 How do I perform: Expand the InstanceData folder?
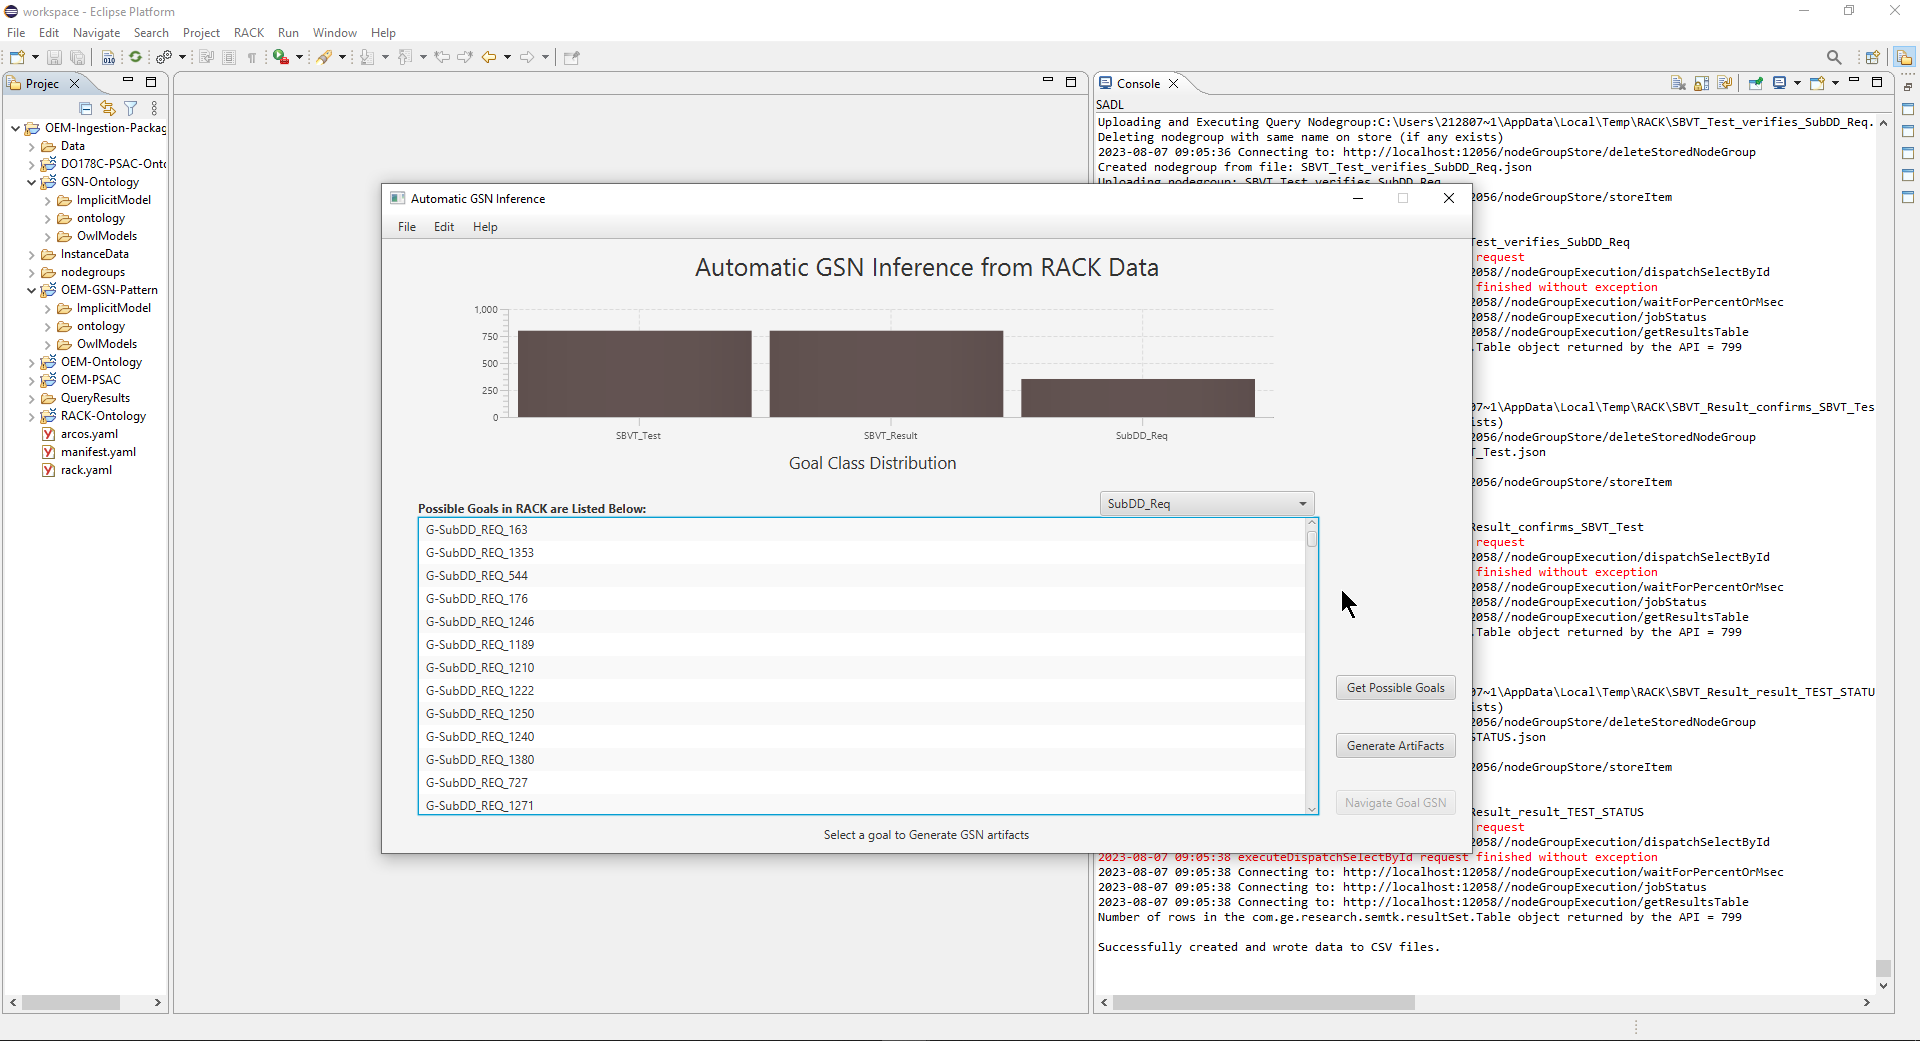pos(31,254)
